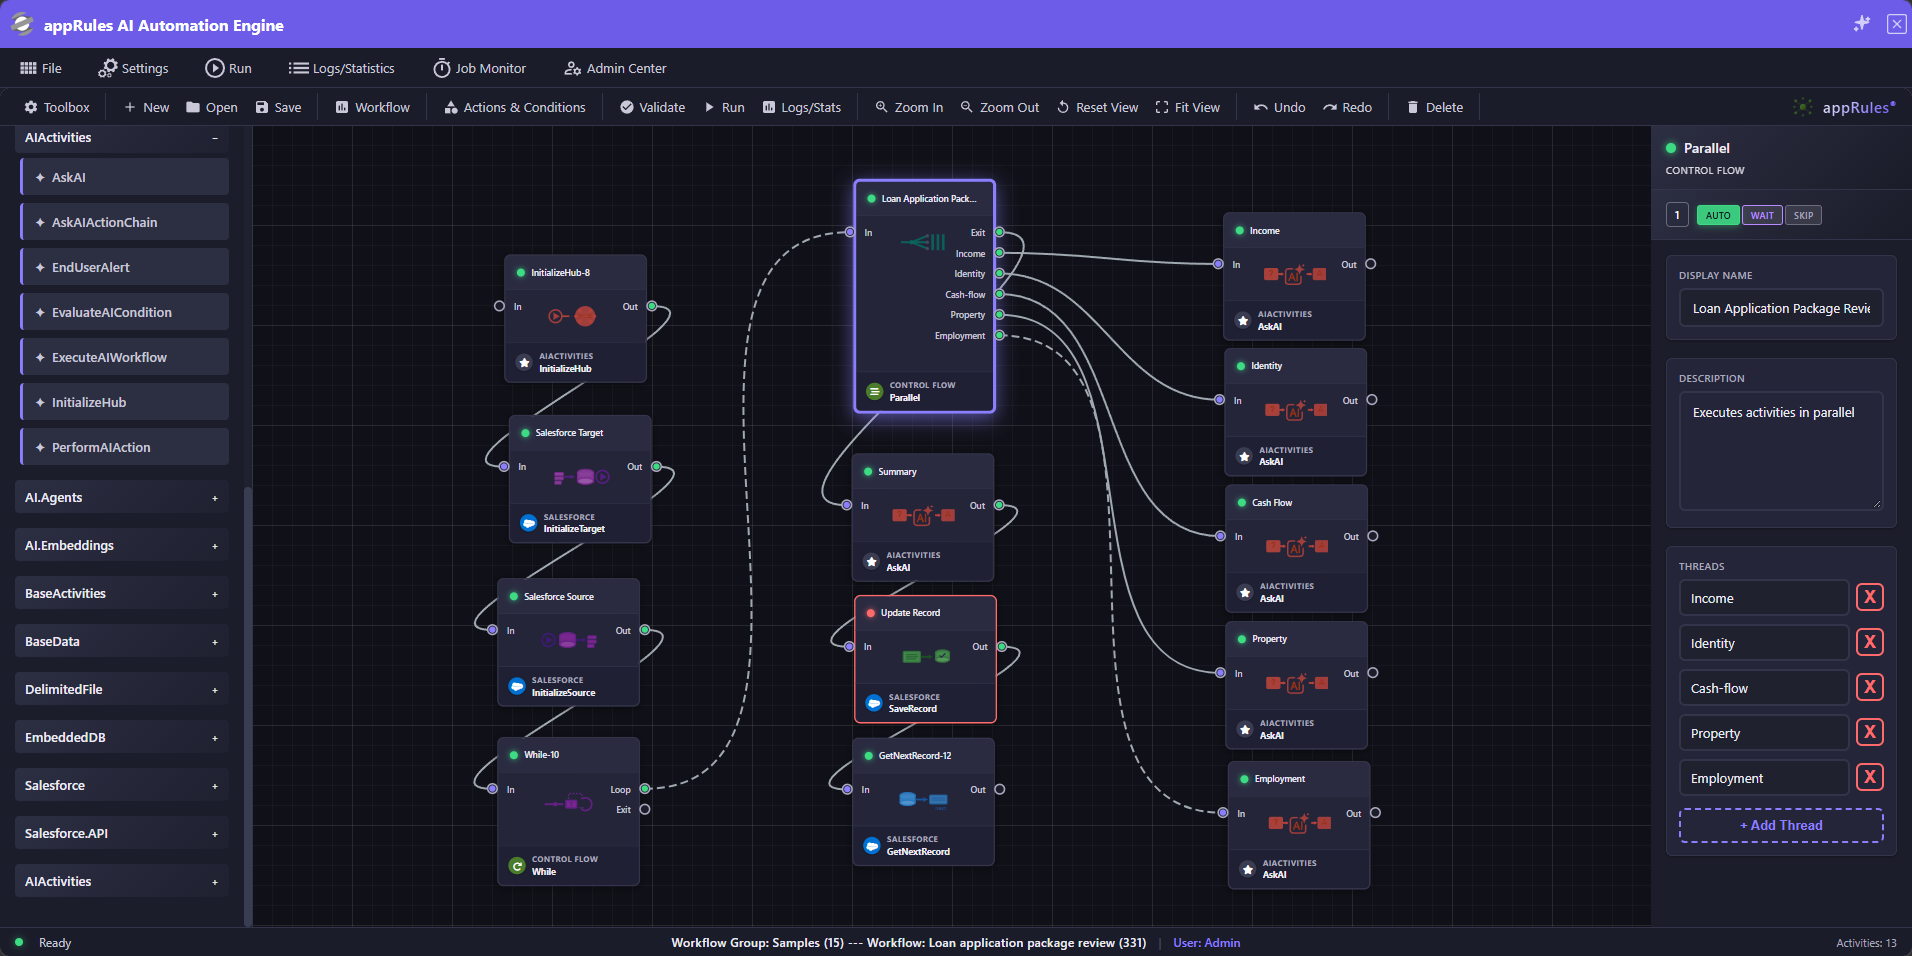Open the Toolbox panel
Screen dimensions: 1912x956
pyautogui.click(x=57, y=107)
